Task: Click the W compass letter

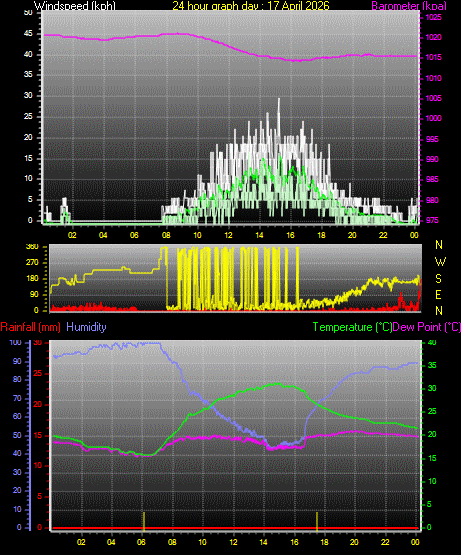Action: tap(440, 262)
